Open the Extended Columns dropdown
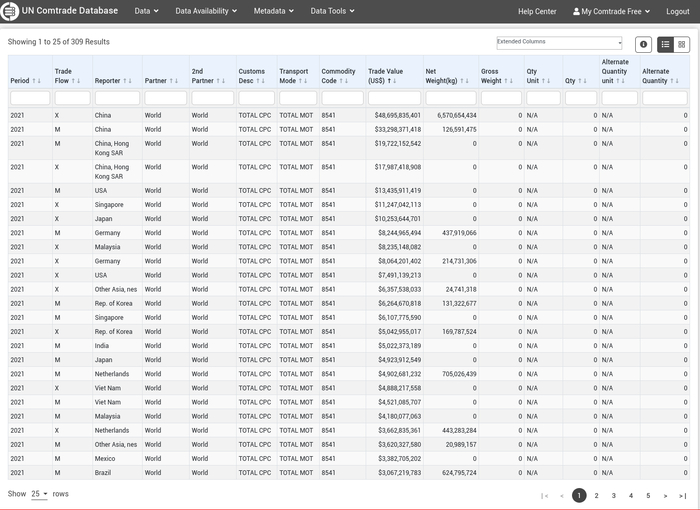This screenshot has height=510, width=700. pos(559,43)
